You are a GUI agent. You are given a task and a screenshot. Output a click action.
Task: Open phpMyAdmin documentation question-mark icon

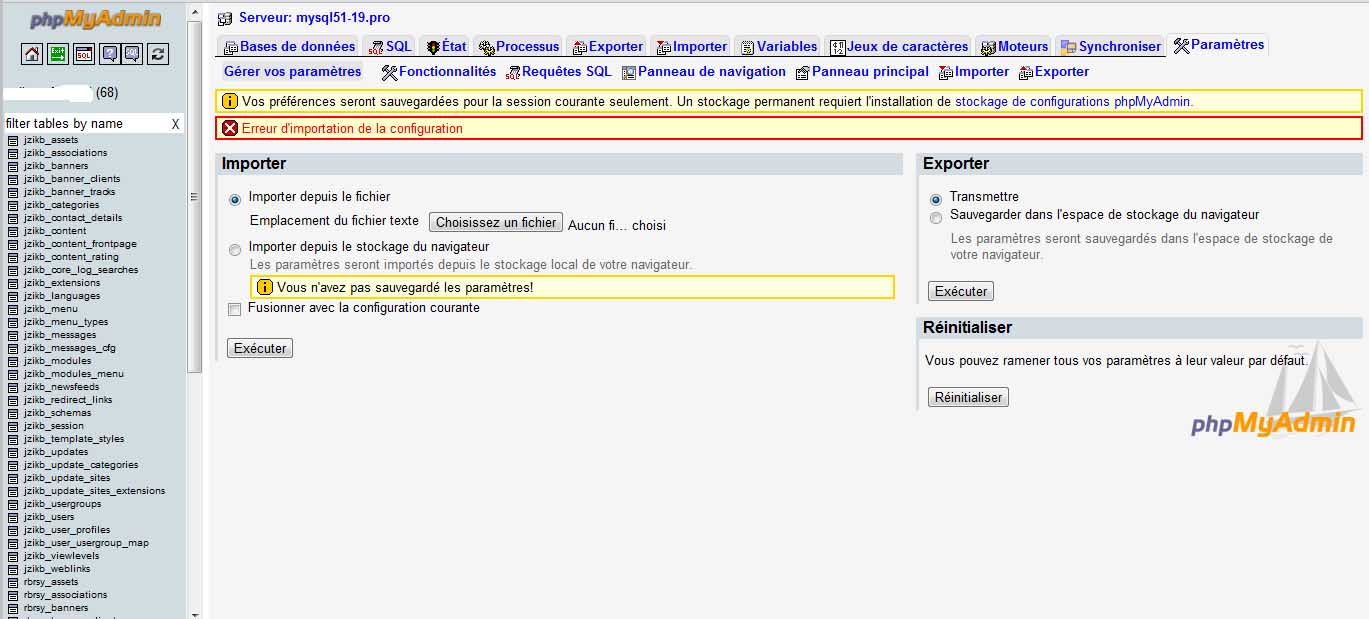109,54
